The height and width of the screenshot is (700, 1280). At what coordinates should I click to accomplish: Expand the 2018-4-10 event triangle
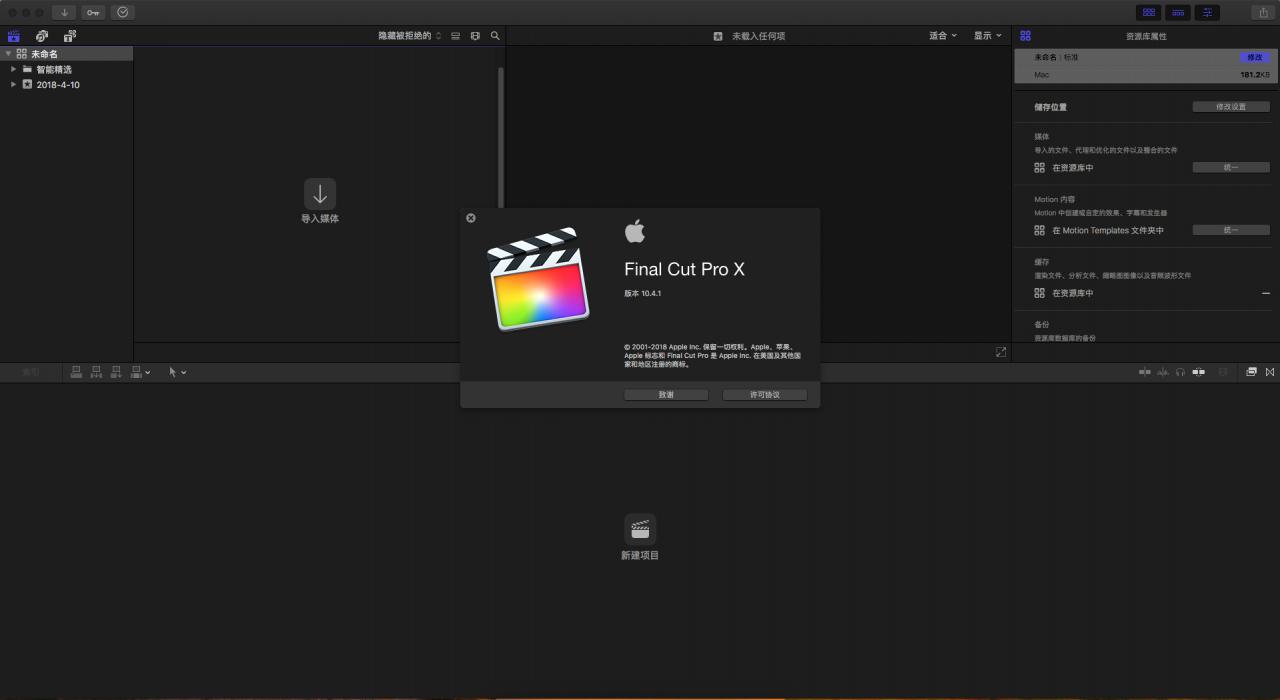point(14,84)
